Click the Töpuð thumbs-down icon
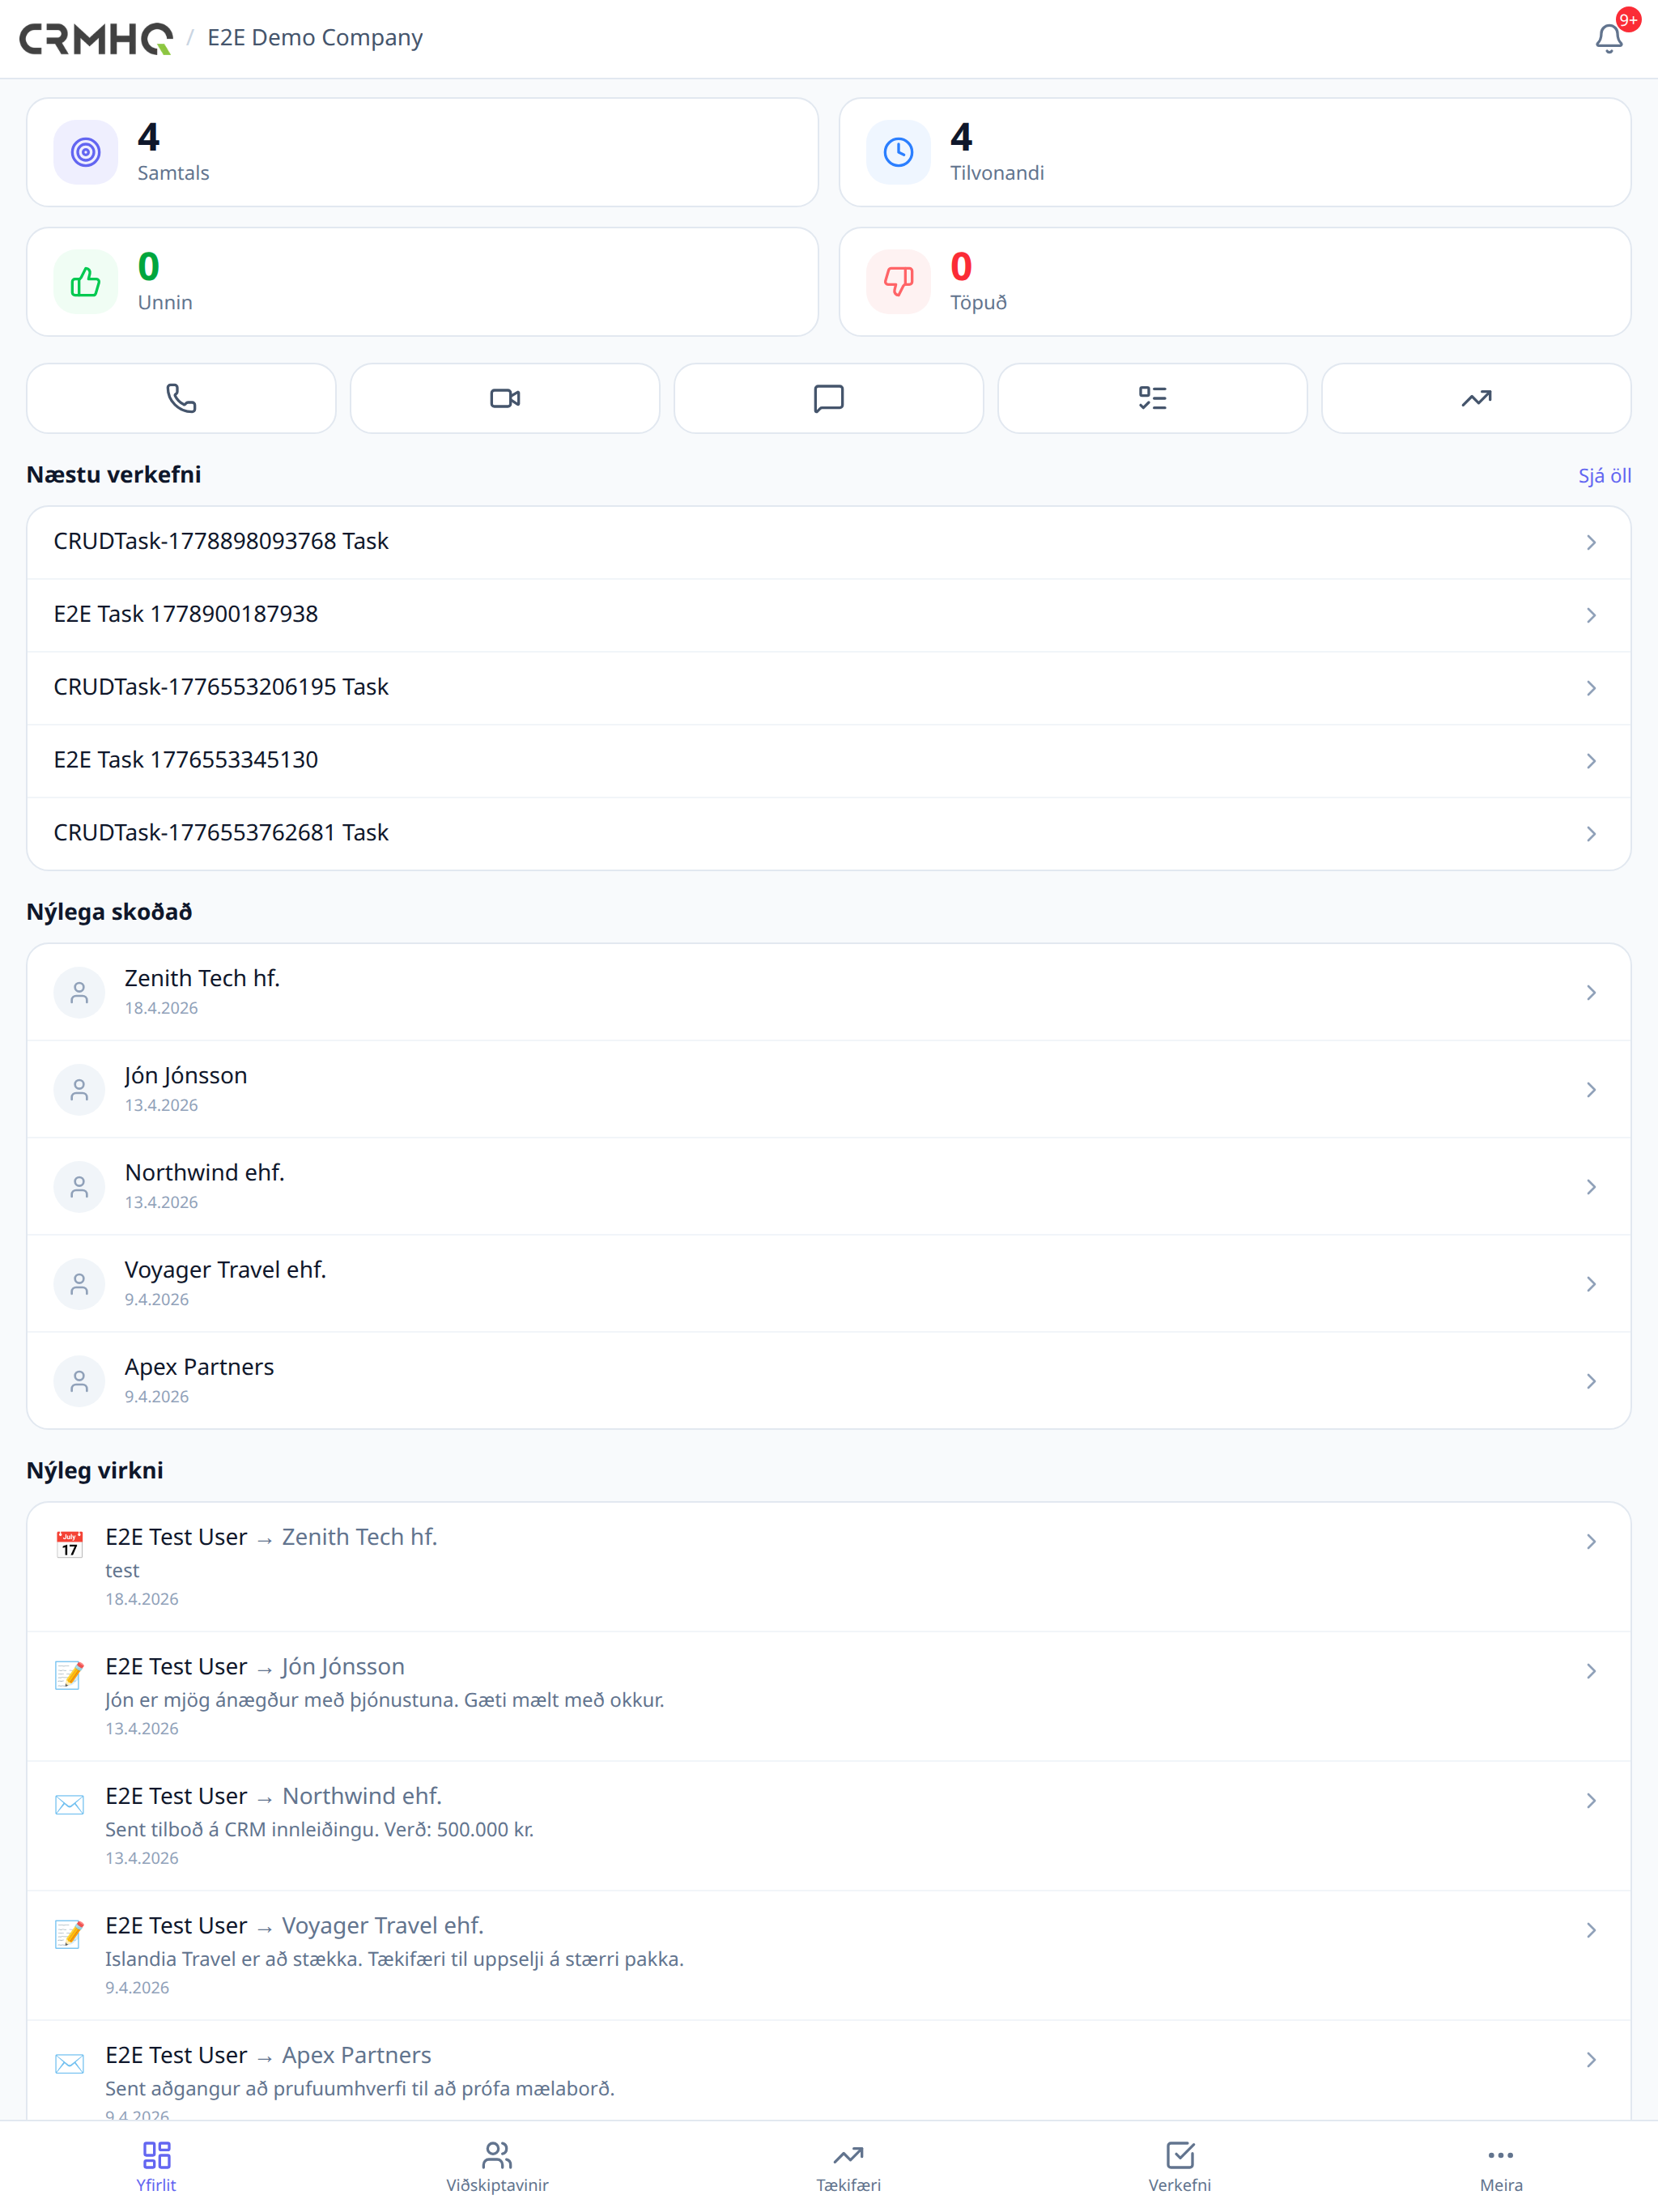Screen dimensions: 1658x2212 tap(898, 282)
